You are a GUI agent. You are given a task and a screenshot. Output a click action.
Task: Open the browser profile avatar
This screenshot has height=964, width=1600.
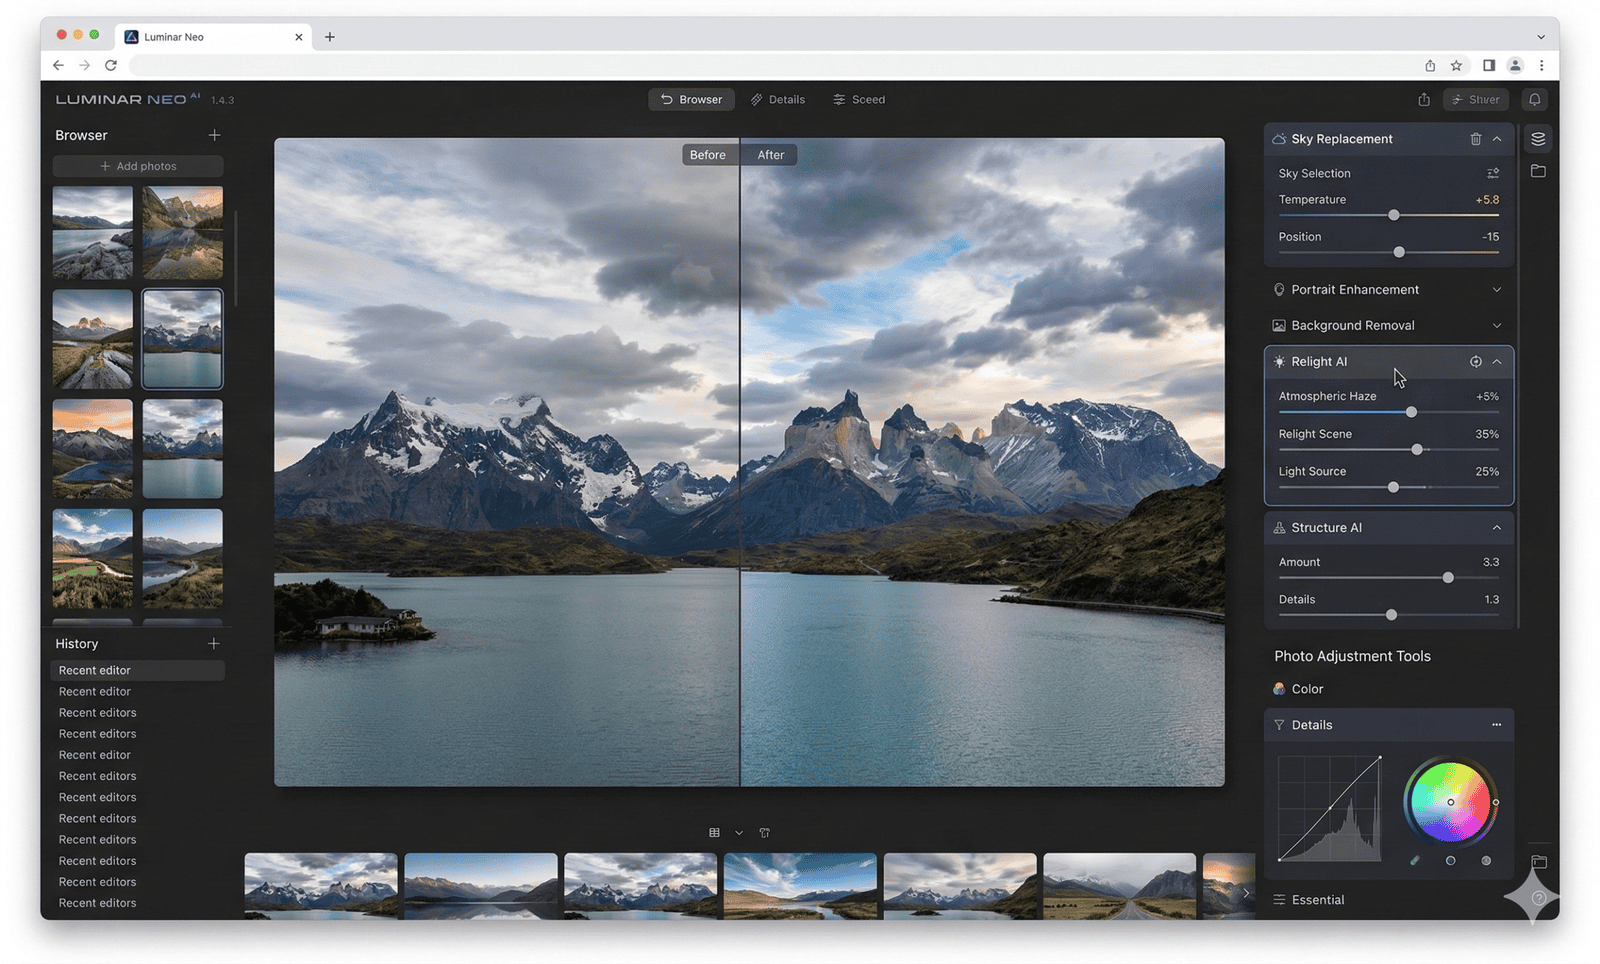click(x=1515, y=65)
